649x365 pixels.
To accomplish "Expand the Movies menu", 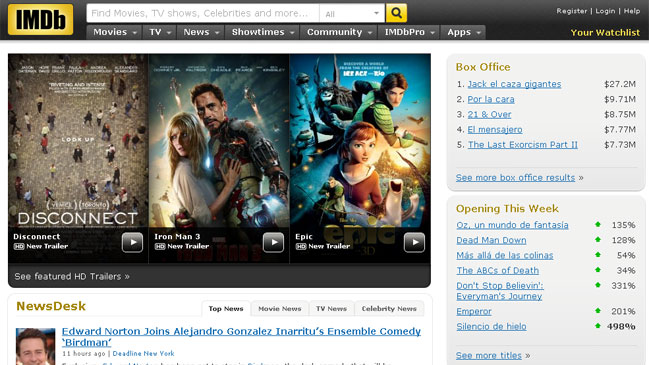I will pyautogui.click(x=114, y=32).
